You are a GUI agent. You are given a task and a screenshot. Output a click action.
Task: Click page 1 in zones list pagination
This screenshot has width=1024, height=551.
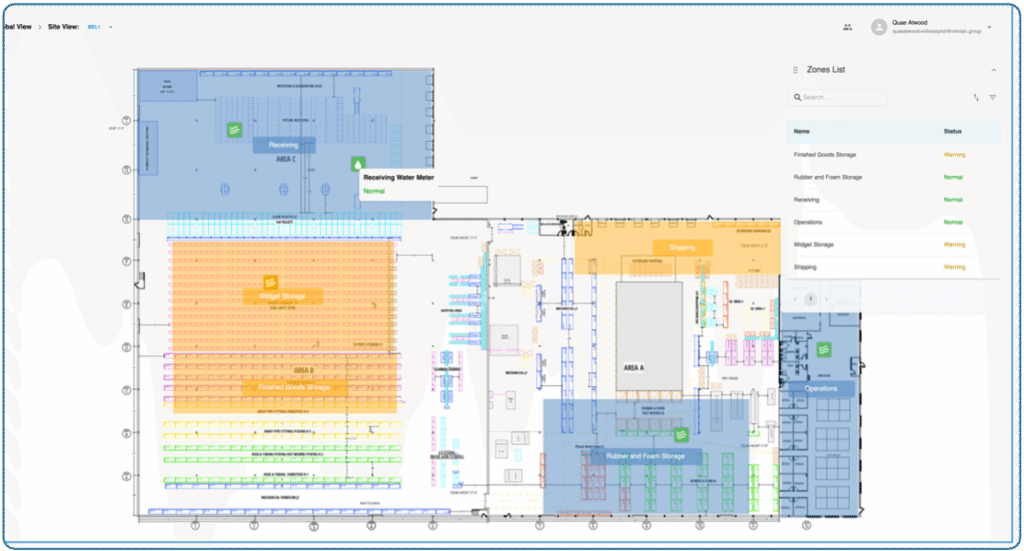click(811, 299)
